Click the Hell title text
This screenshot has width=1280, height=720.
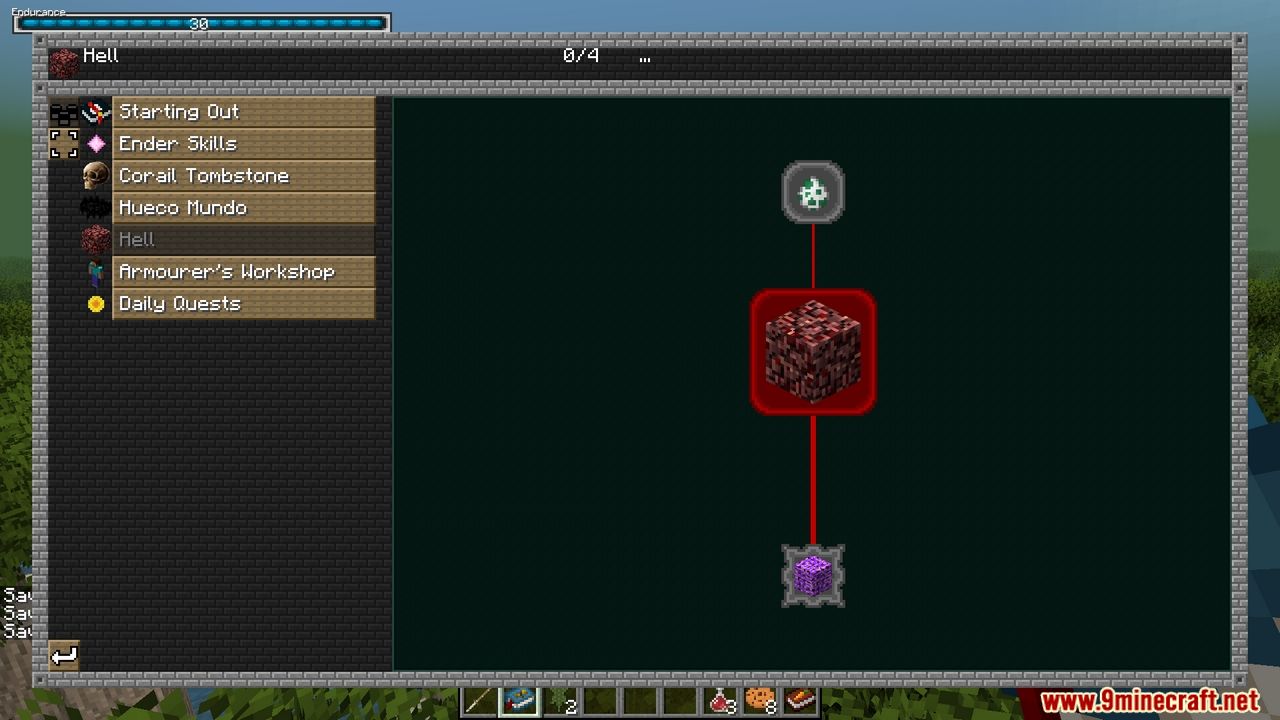pos(101,56)
